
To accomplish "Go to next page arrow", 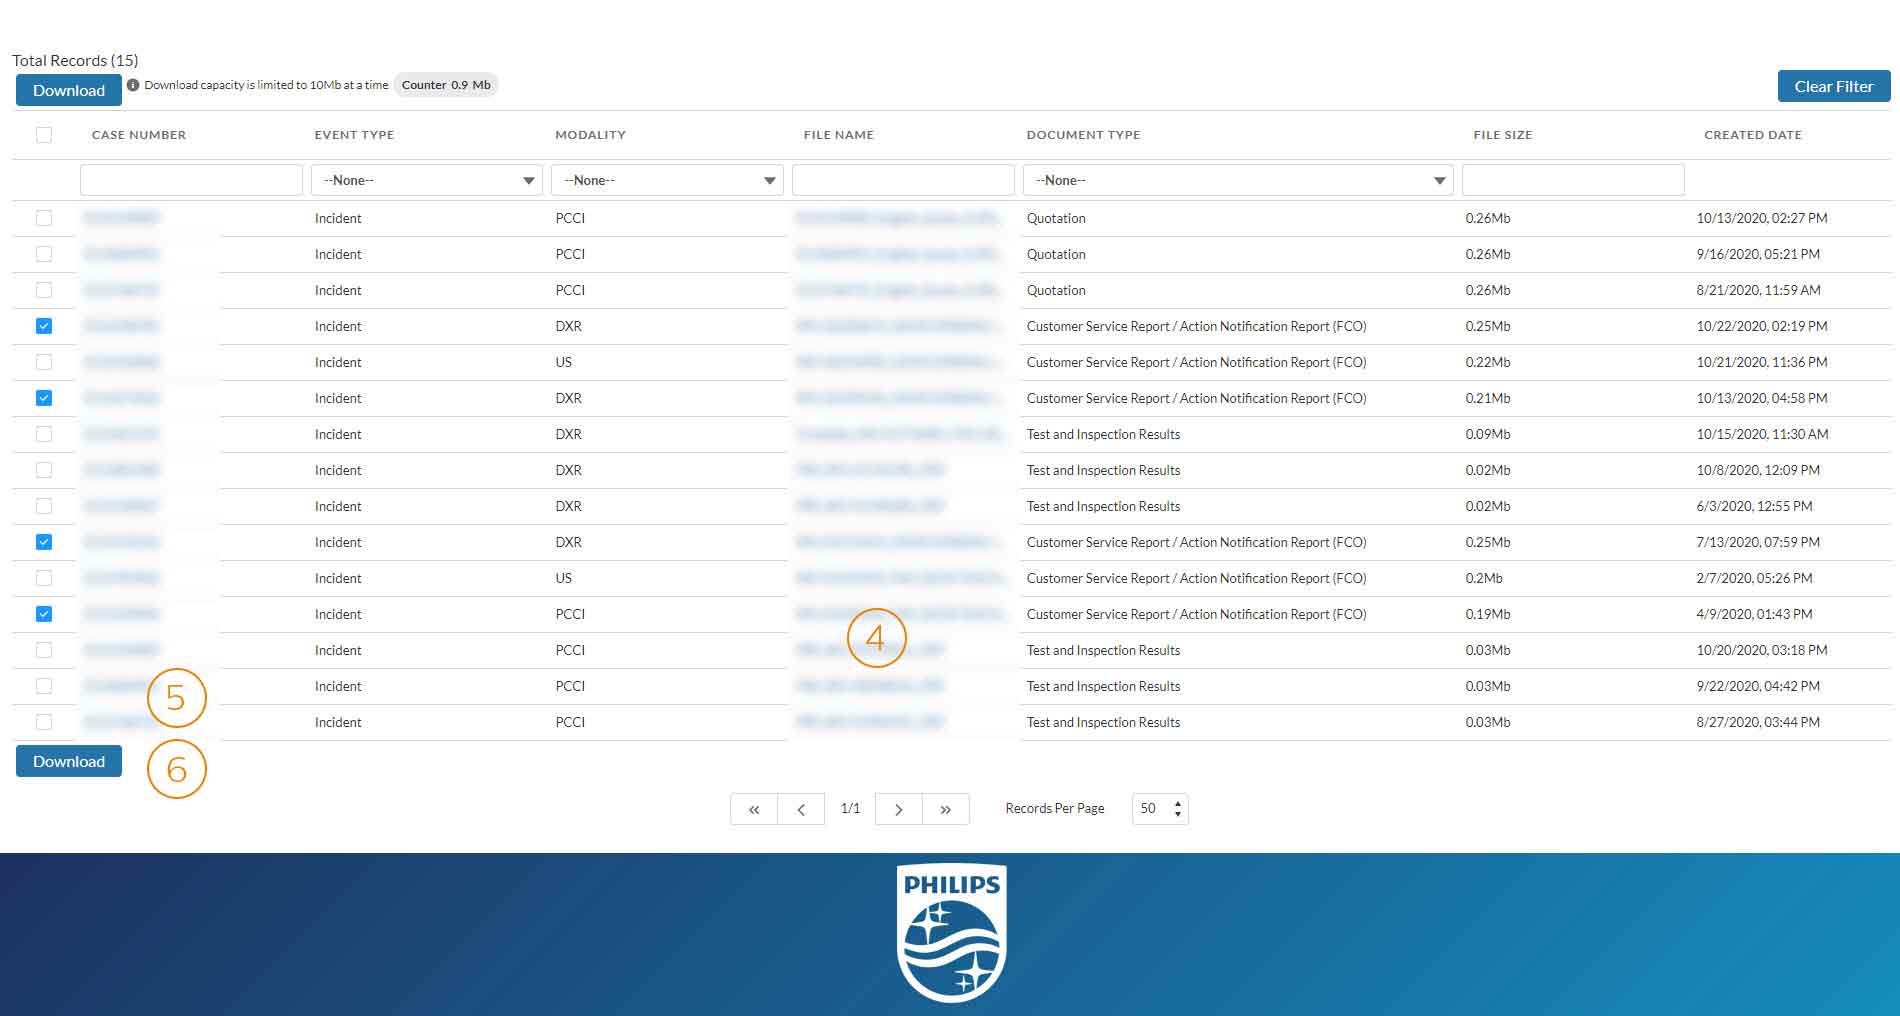I will click(898, 809).
